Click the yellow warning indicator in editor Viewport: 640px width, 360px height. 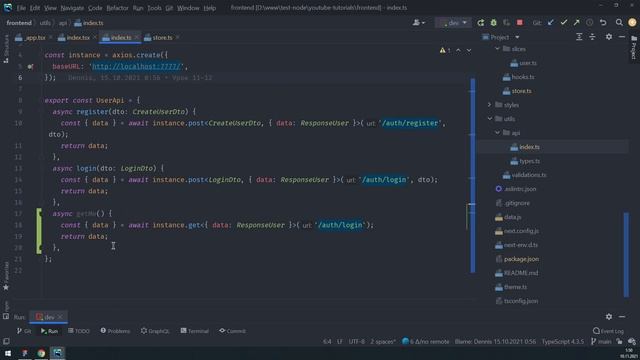click(x=445, y=50)
